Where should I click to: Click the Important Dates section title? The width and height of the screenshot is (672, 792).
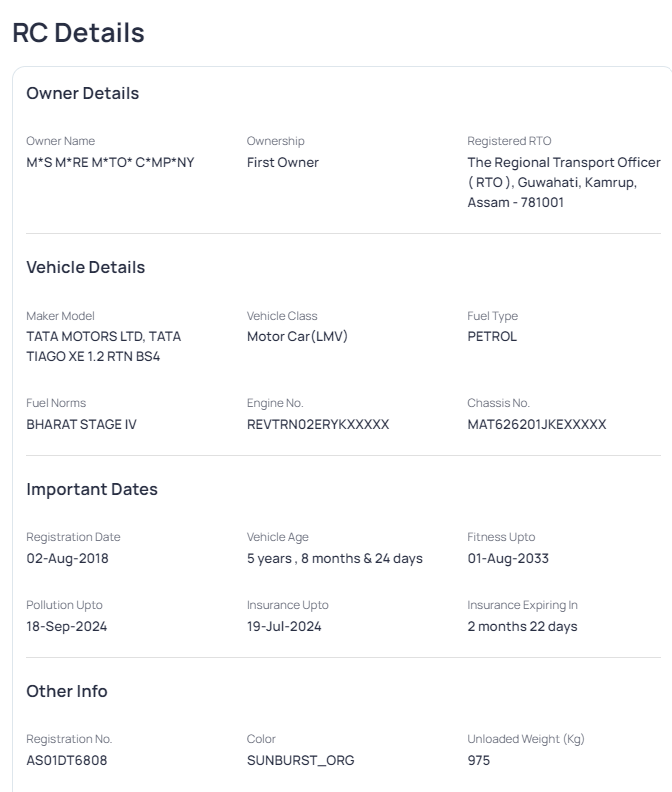[x=92, y=490]
